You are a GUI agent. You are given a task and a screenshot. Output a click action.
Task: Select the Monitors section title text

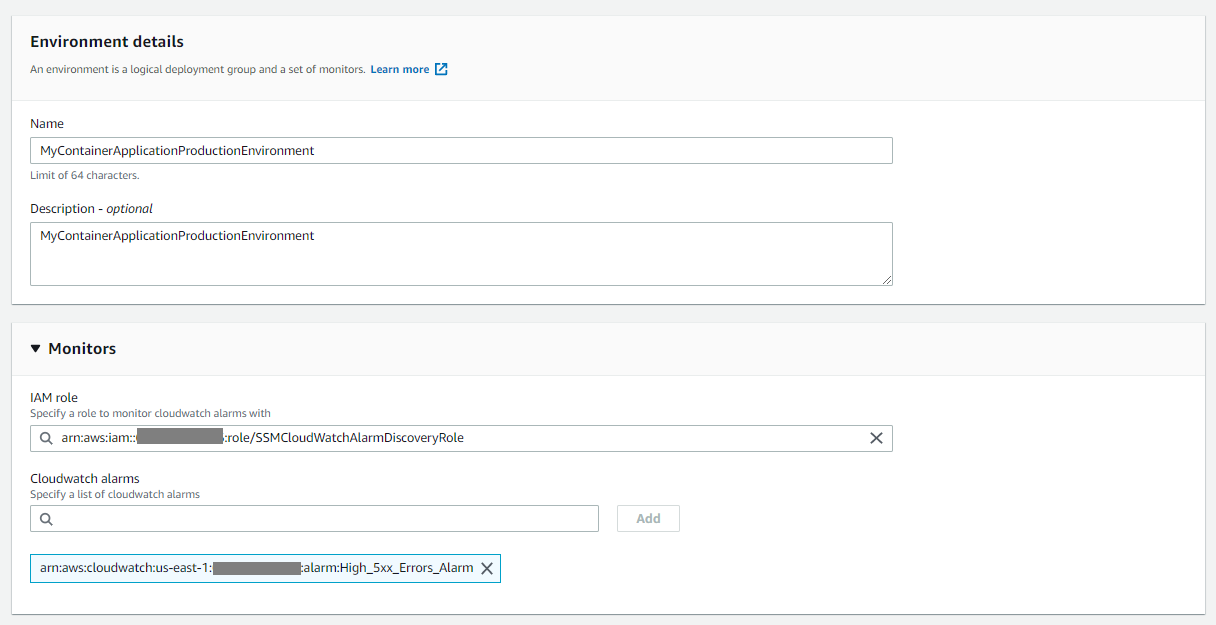(x=82, y=348)
